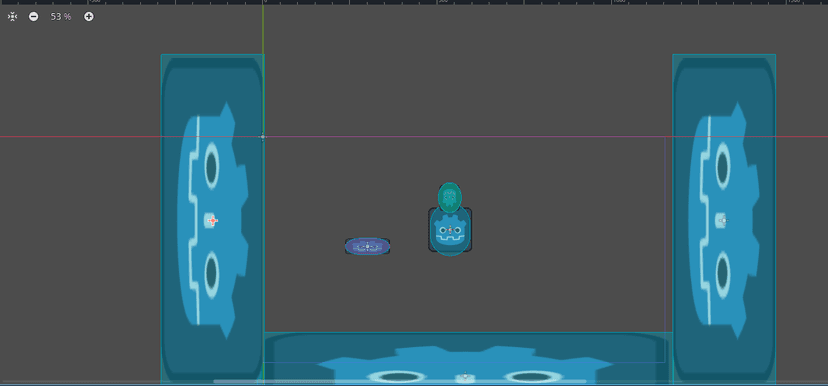Select the Godot robot player sprite

point(450,230)
